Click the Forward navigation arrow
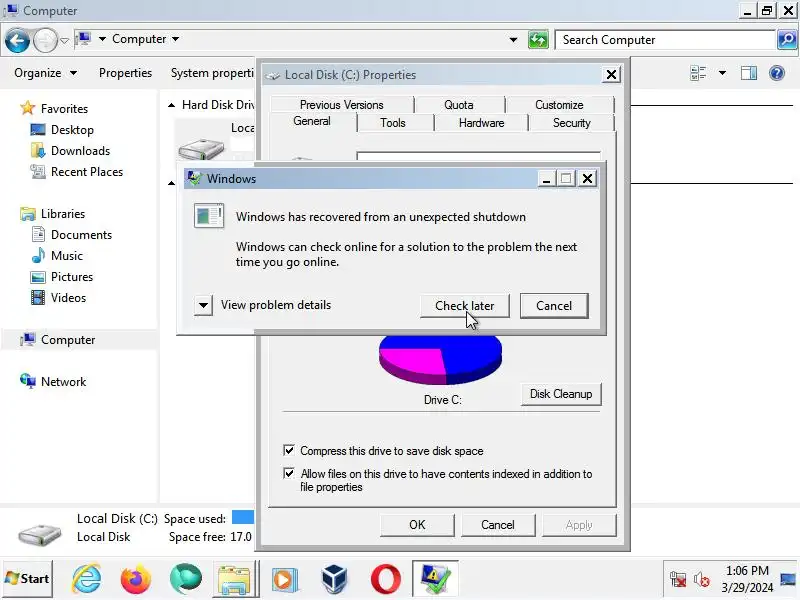This screenshot has width=800, height=600. [x=45, y=40]
